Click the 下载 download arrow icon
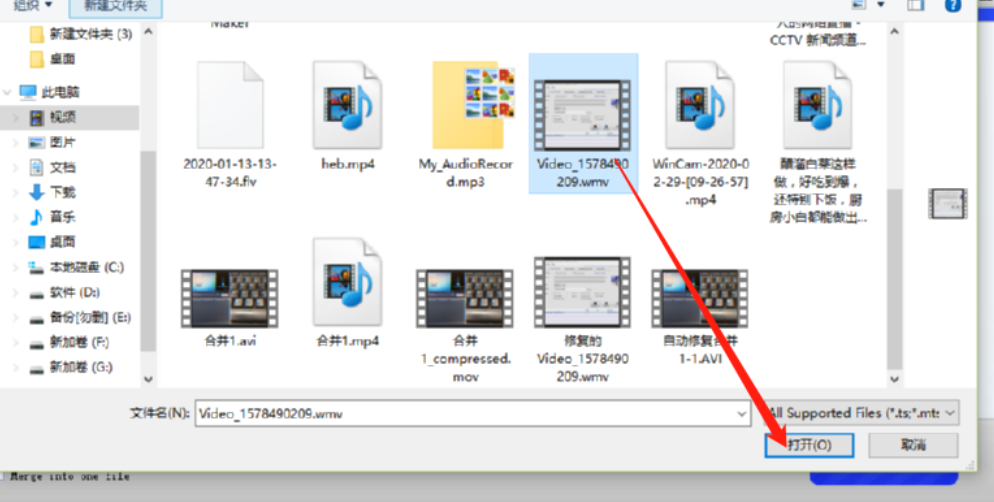The image size is (994, 502). click(37, 192)
